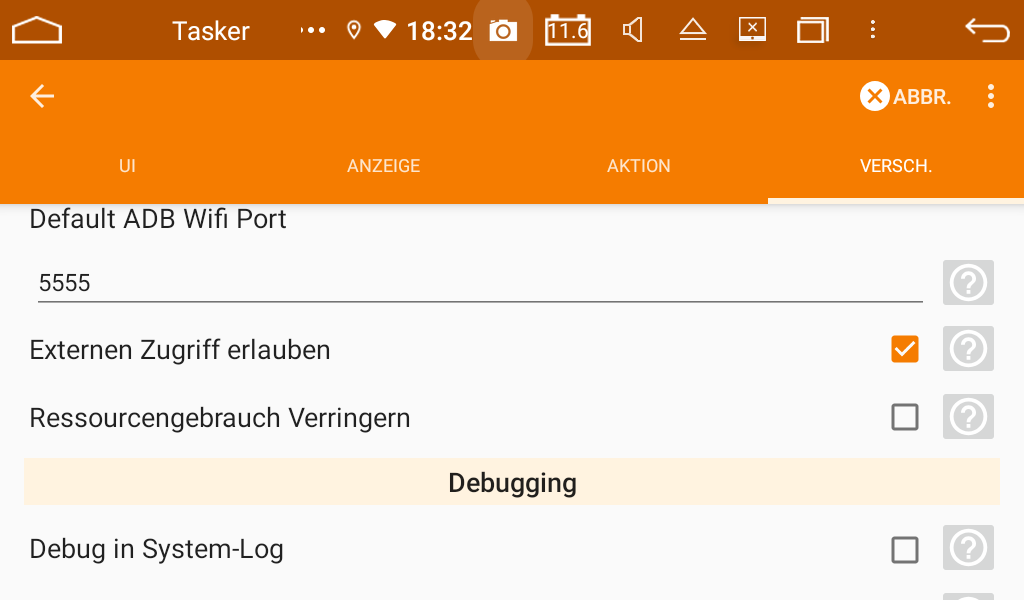Open Tasker's three-dot overflow menu

point(991,96)
